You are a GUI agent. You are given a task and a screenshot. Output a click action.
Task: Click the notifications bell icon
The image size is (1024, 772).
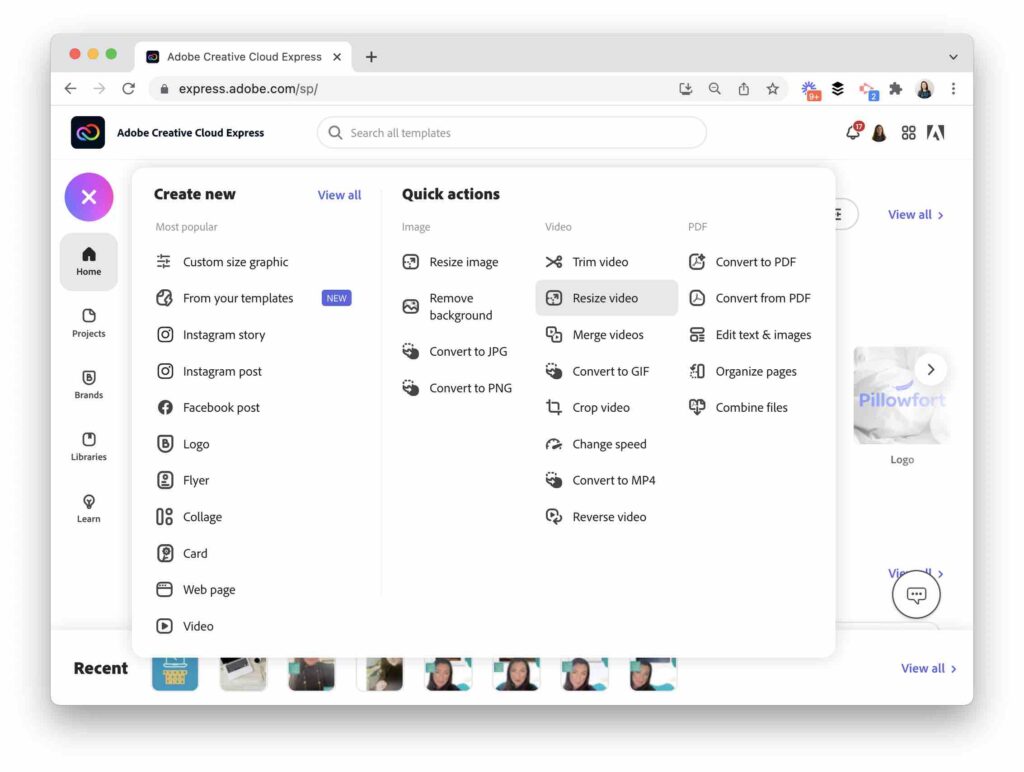pos(853,133)
